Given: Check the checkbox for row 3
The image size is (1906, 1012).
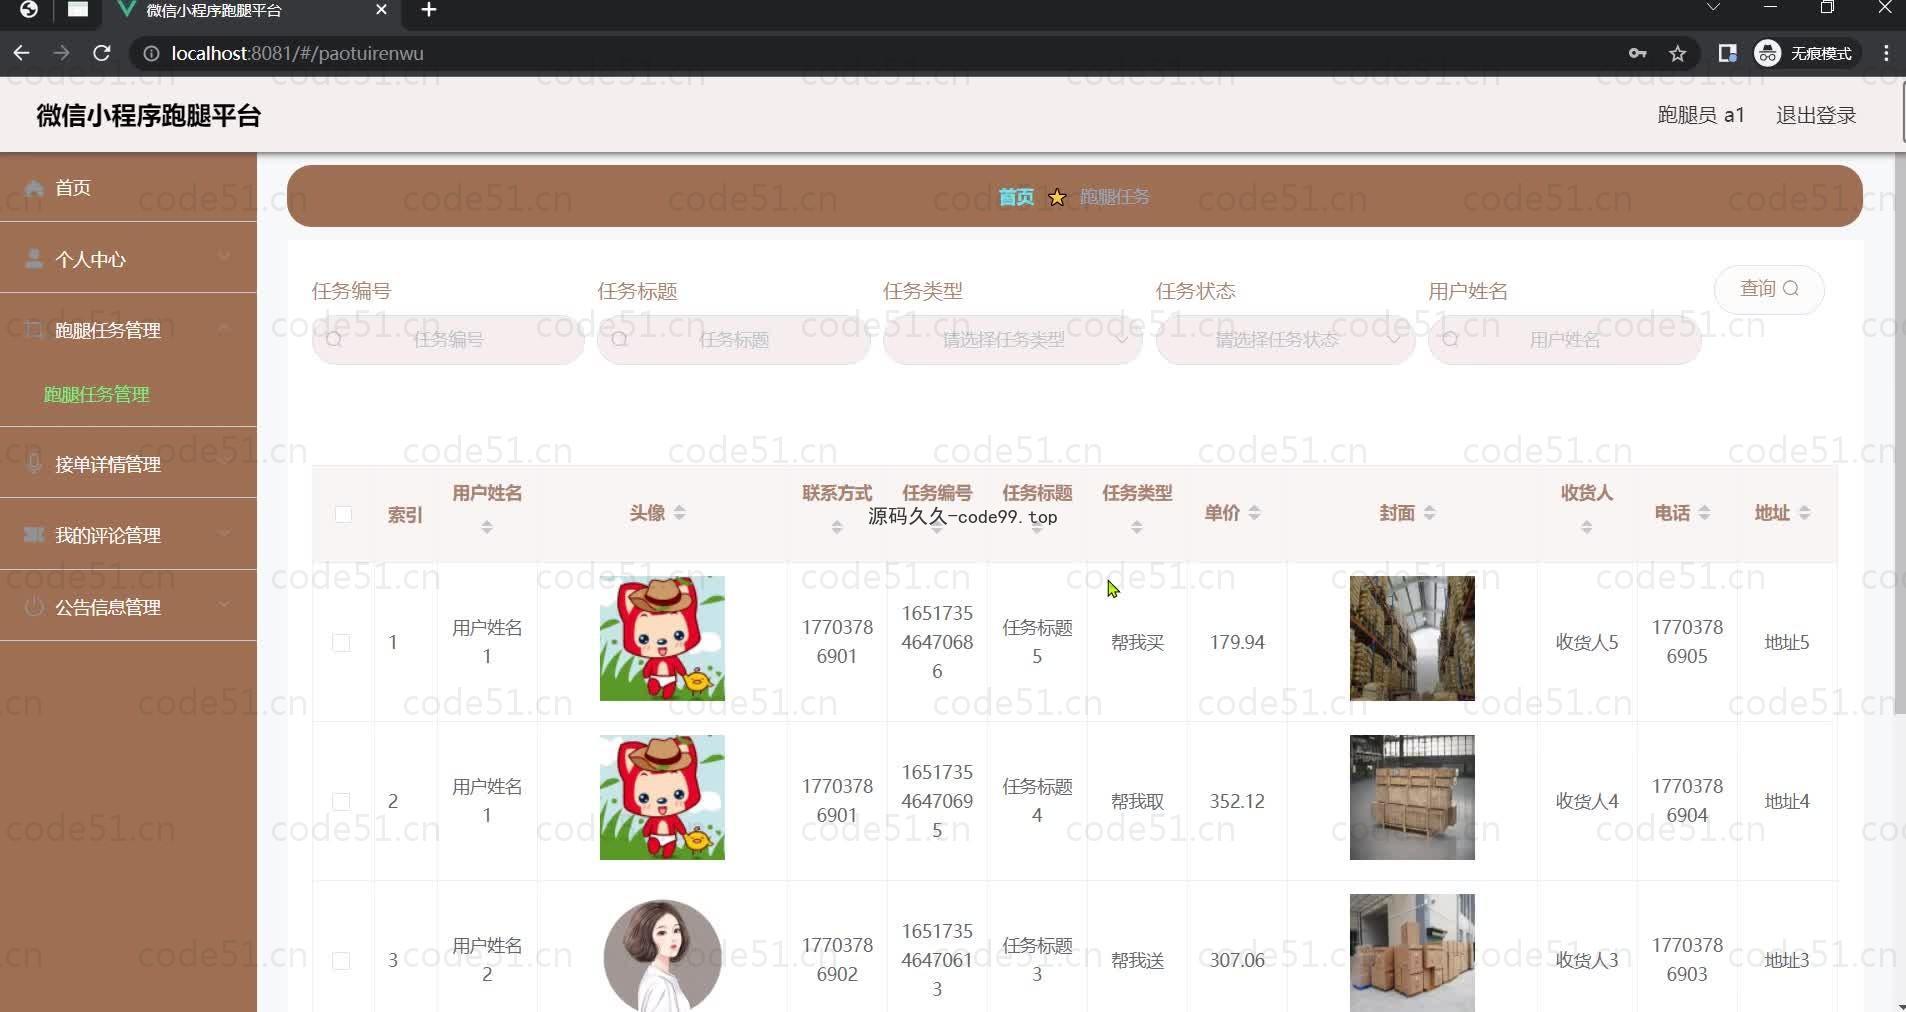Looking at the screenshot, I should click(341, 961).
